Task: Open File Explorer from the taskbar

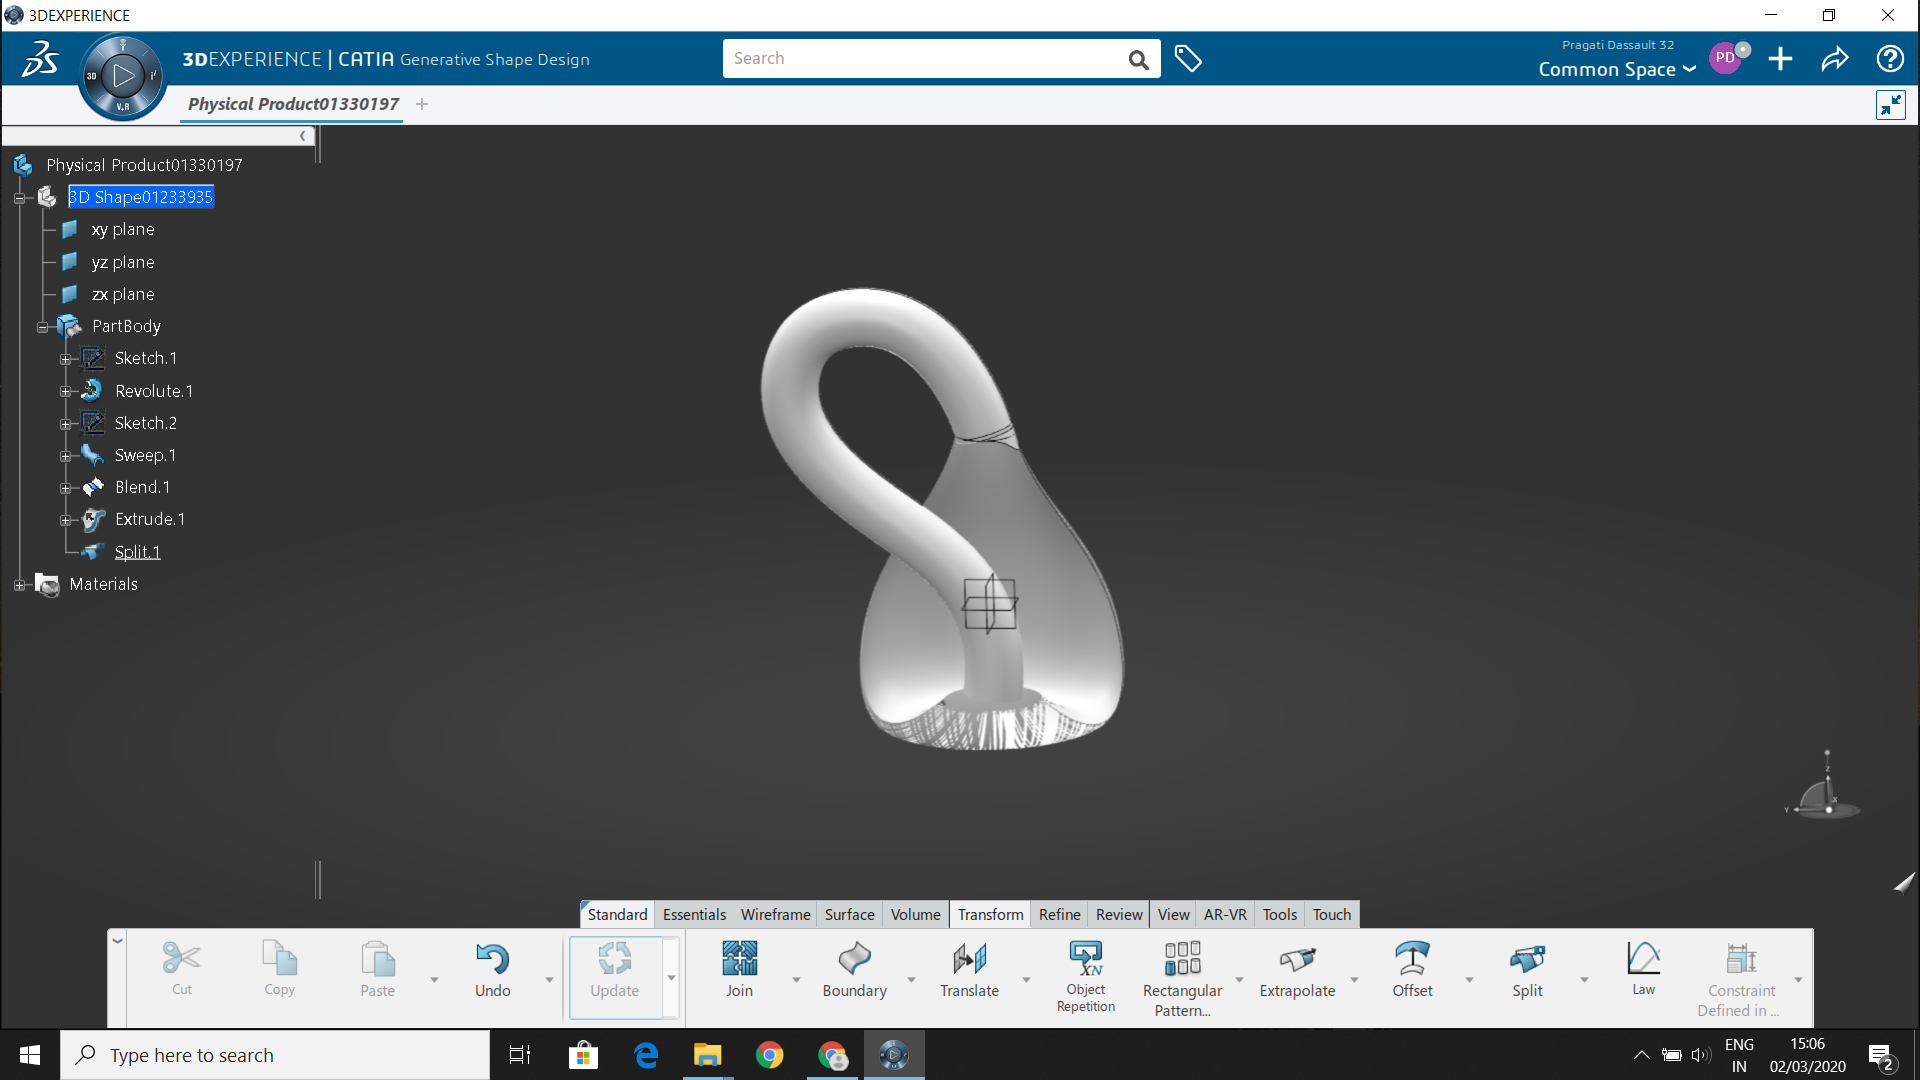Action: (x=707, y=1055)
